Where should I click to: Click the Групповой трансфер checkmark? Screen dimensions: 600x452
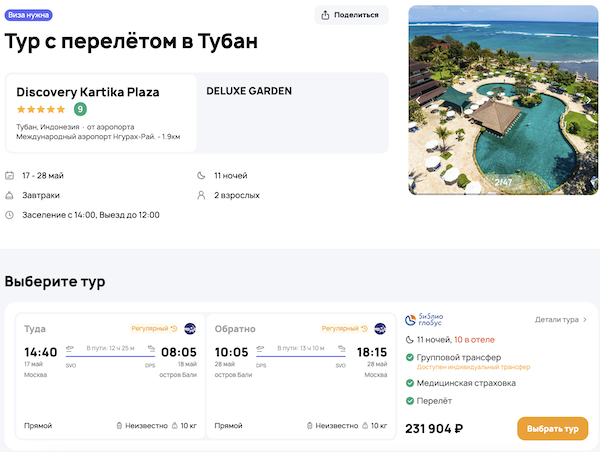point(410,357)
